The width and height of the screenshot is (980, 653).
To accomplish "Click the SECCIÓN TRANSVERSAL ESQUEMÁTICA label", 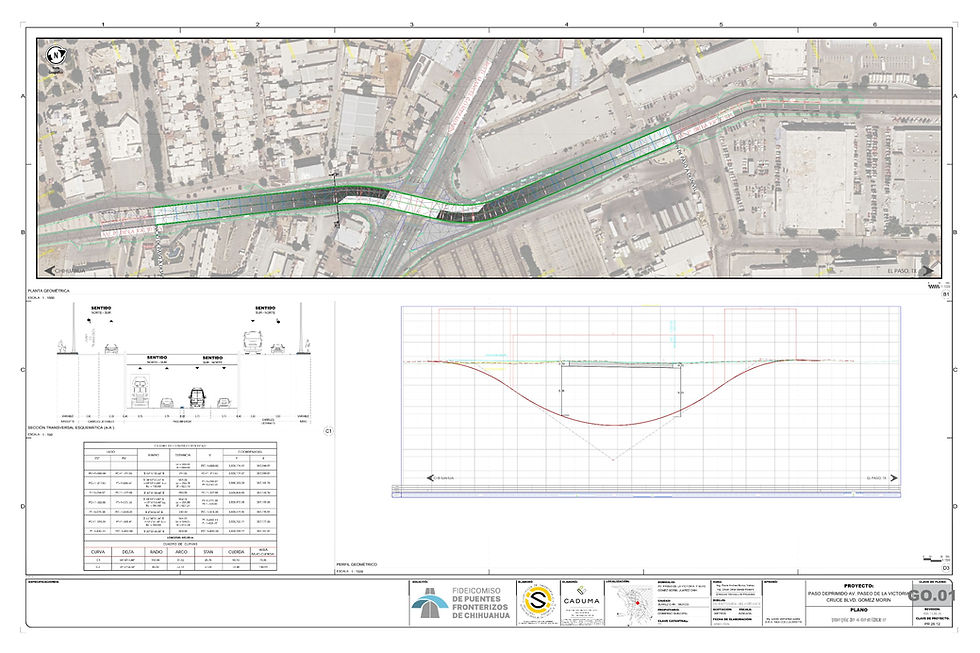I will (x=71, y=428).
